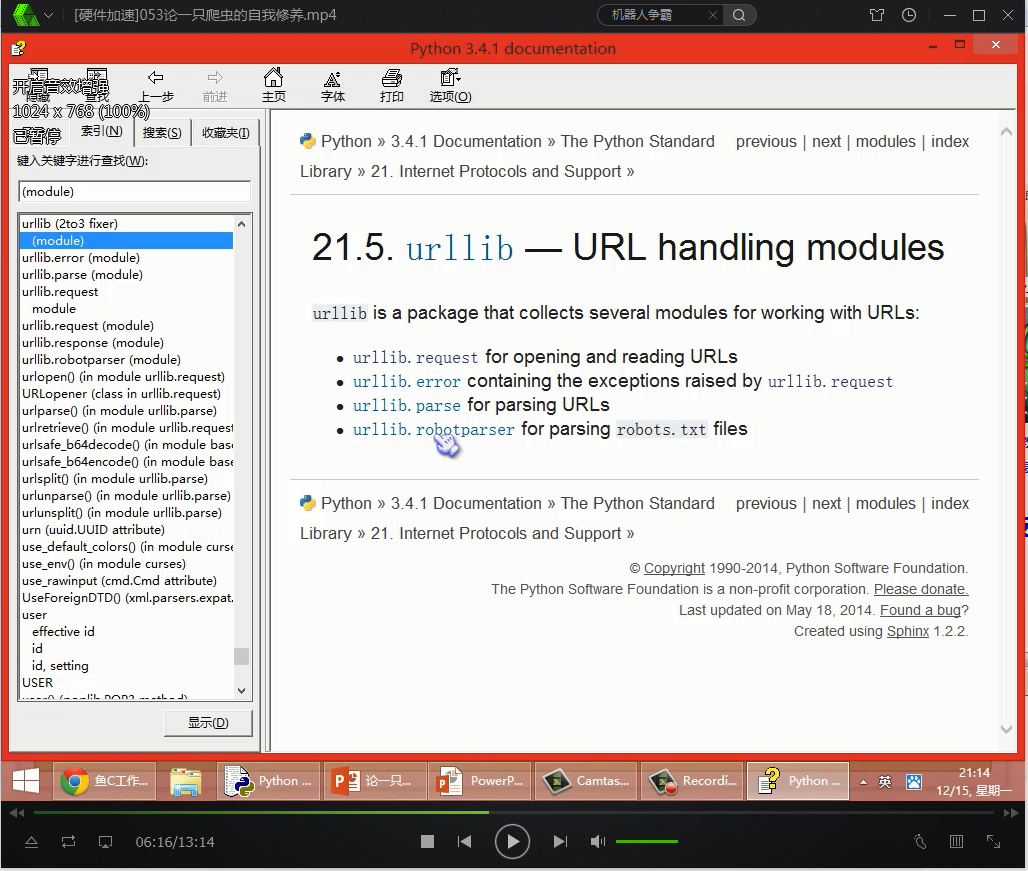The image size is (1028, 871).
Task: Stop video with the square stop button
Action: coord(427,842)
